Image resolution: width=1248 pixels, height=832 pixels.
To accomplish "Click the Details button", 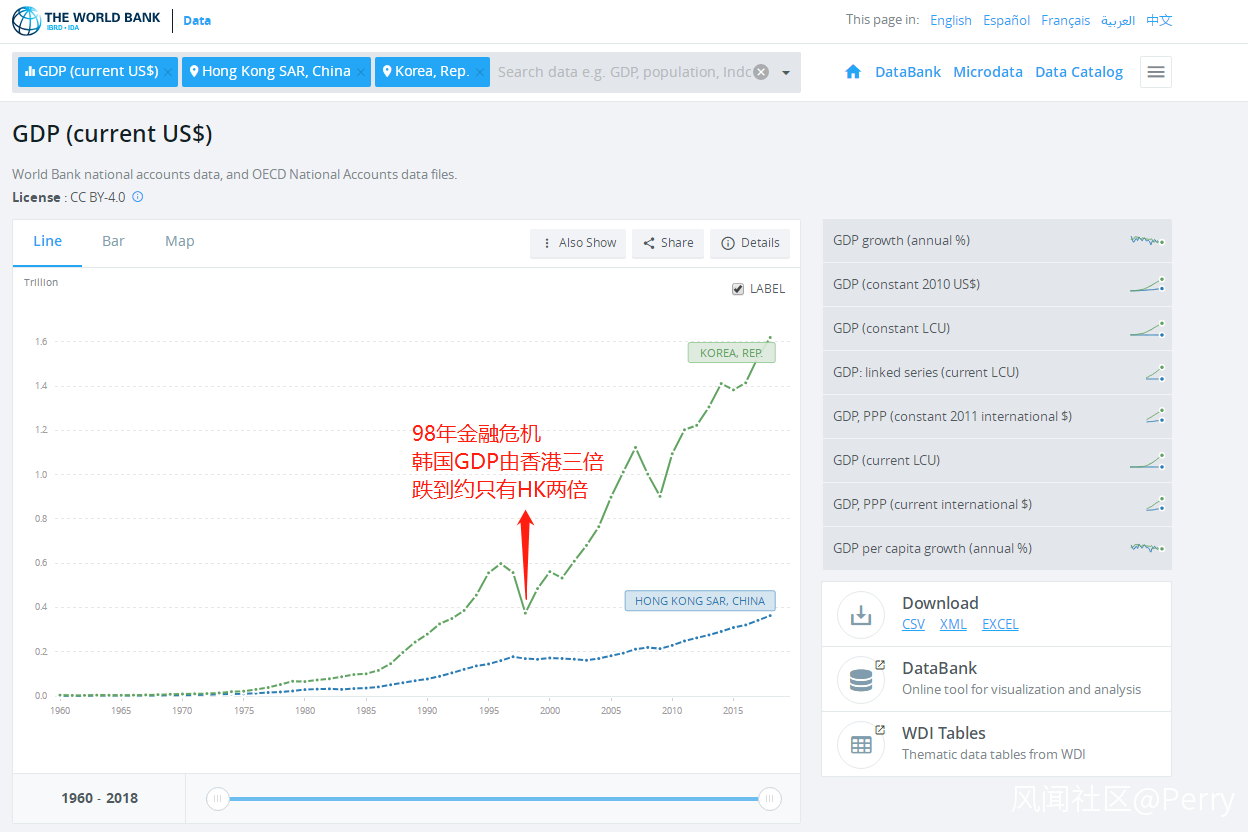I will point(750,243).
